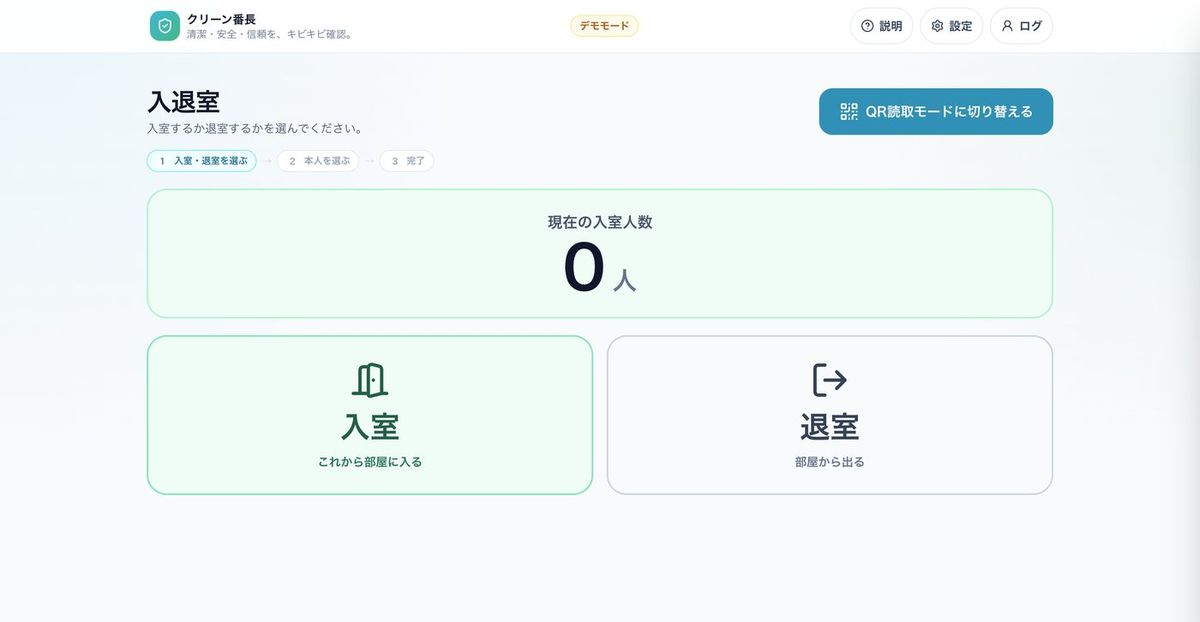Select step 1 入室・退室を選ぶ
The width and height of the screenshot is (1200, 622).
(202, 161)
